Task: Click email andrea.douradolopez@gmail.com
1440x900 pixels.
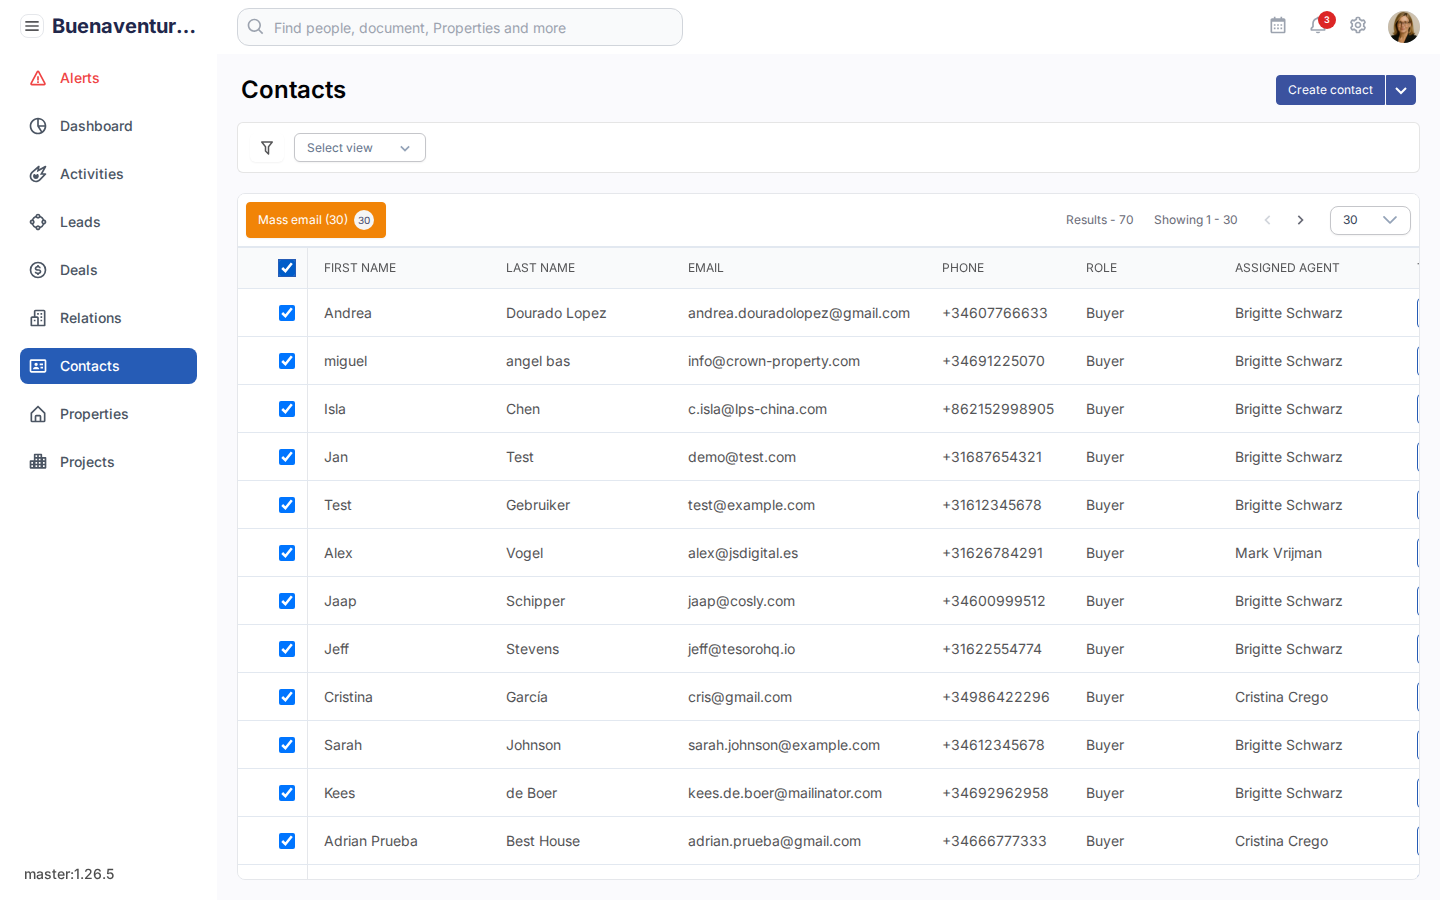Action: pos(799,313)
